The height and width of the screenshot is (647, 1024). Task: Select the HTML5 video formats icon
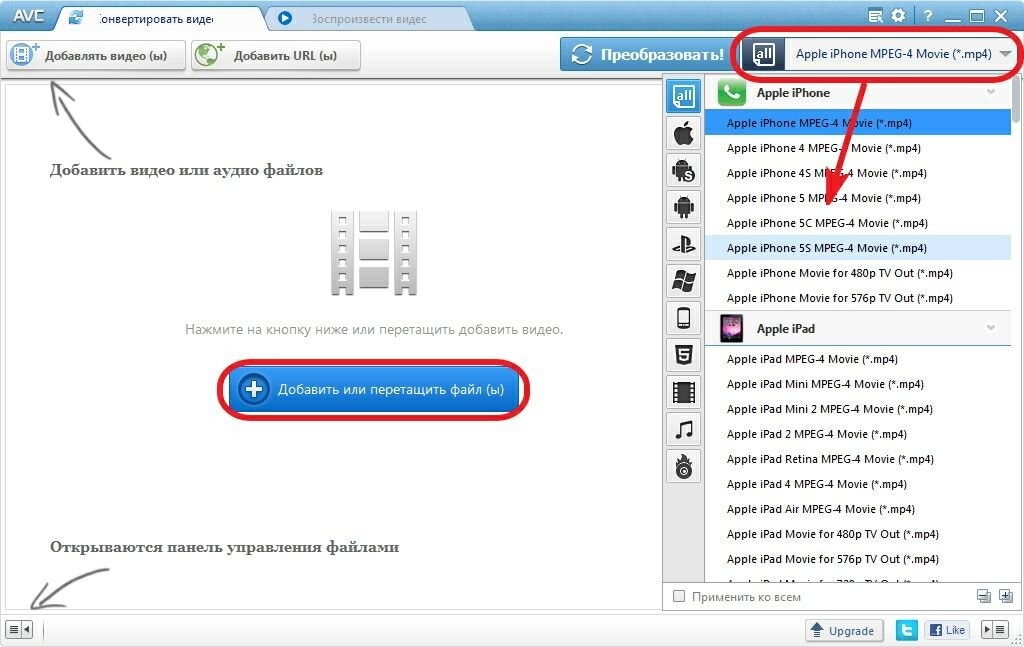[x=684, y=355]
